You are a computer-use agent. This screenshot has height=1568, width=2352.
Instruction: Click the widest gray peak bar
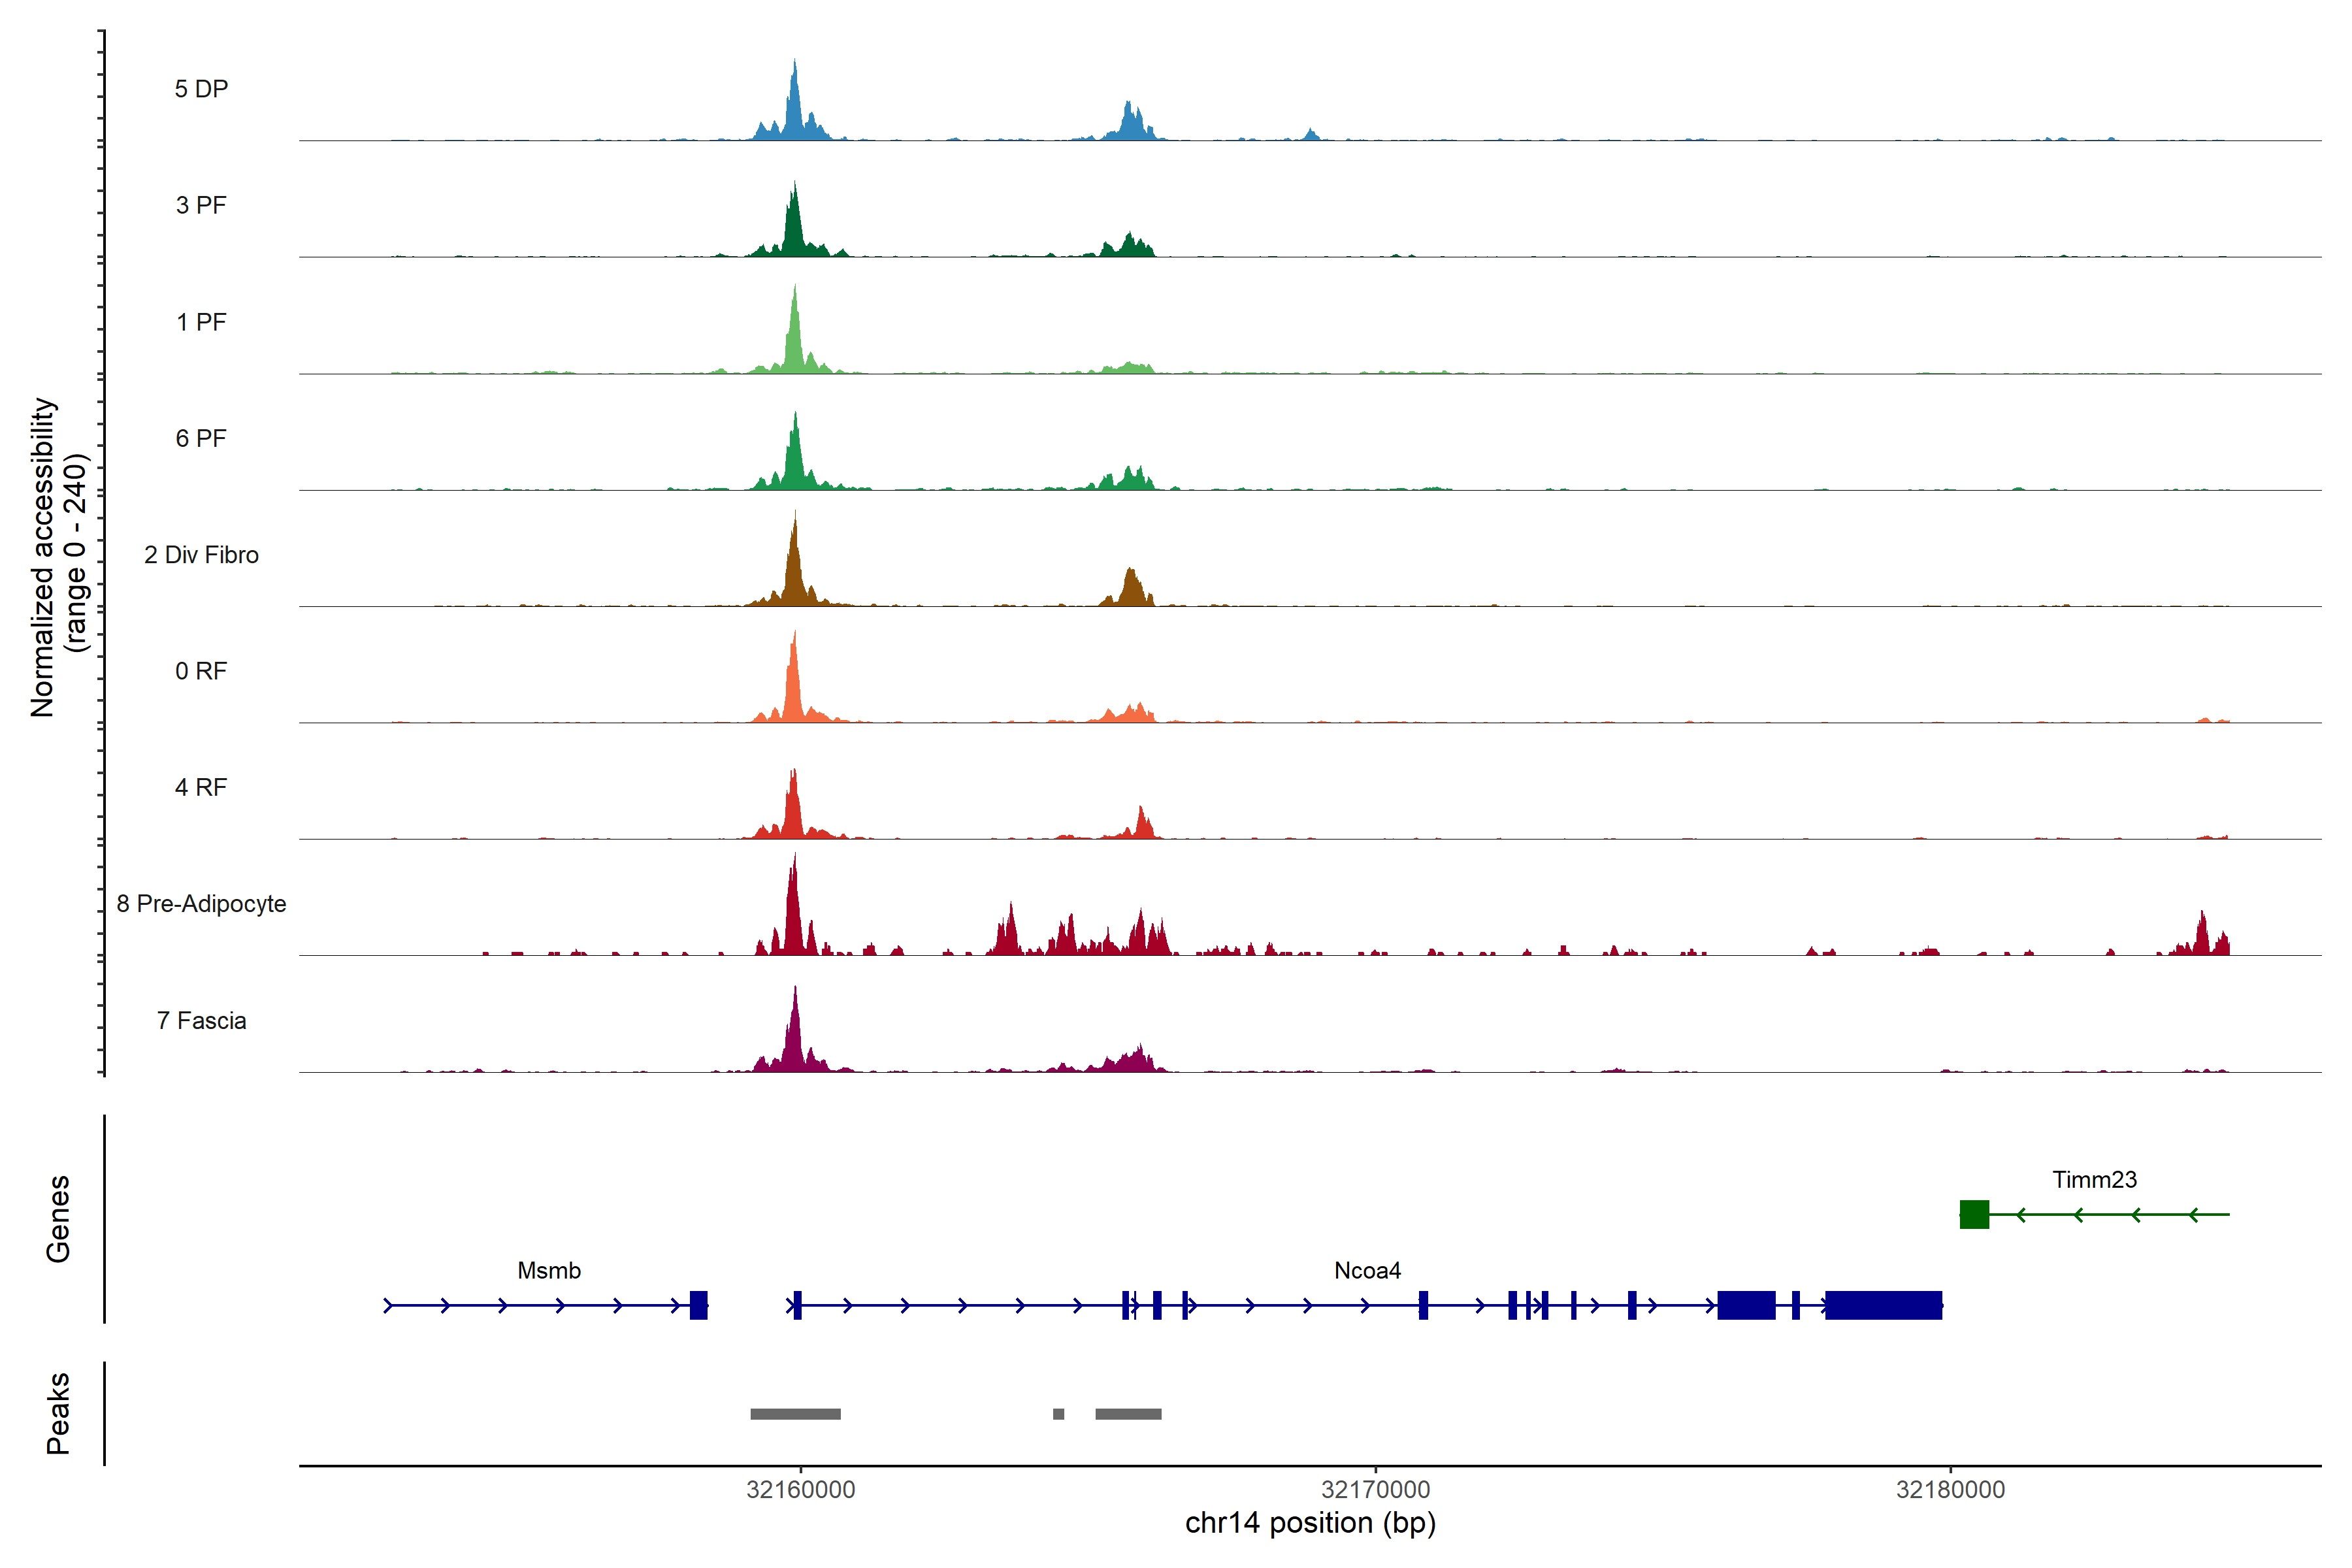[795, 1414]
